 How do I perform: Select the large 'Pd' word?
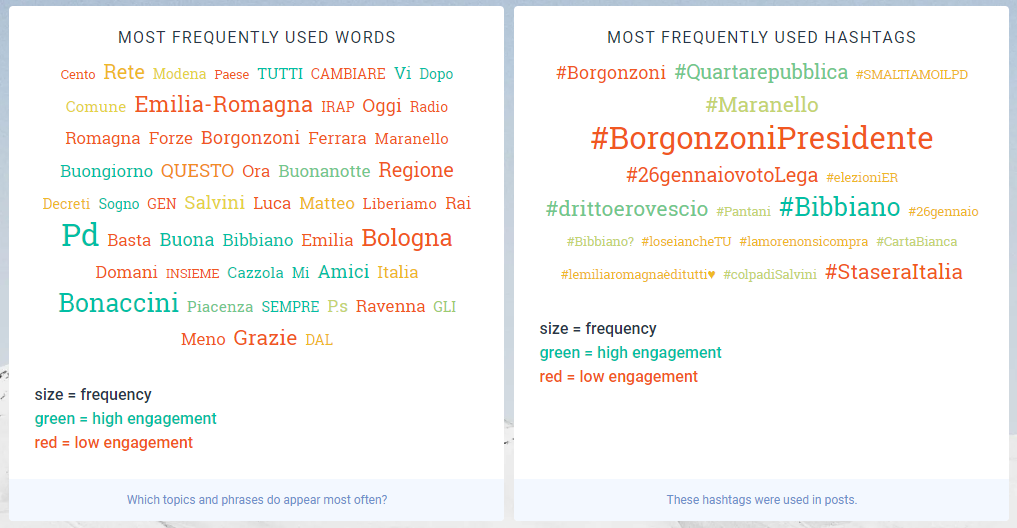80,236
